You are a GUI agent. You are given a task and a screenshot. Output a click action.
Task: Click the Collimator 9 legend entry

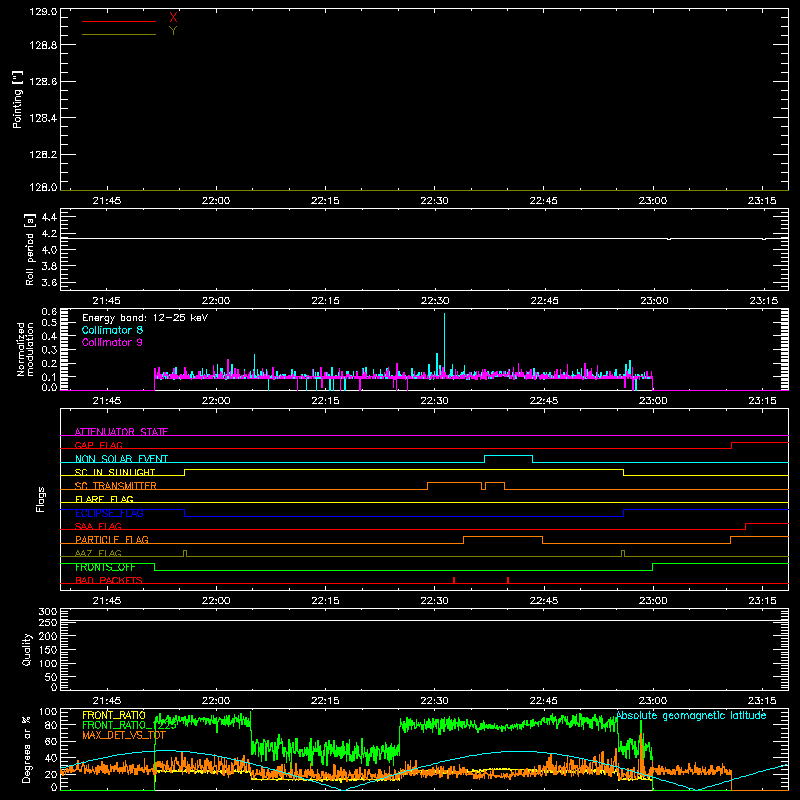click(113, 342)
